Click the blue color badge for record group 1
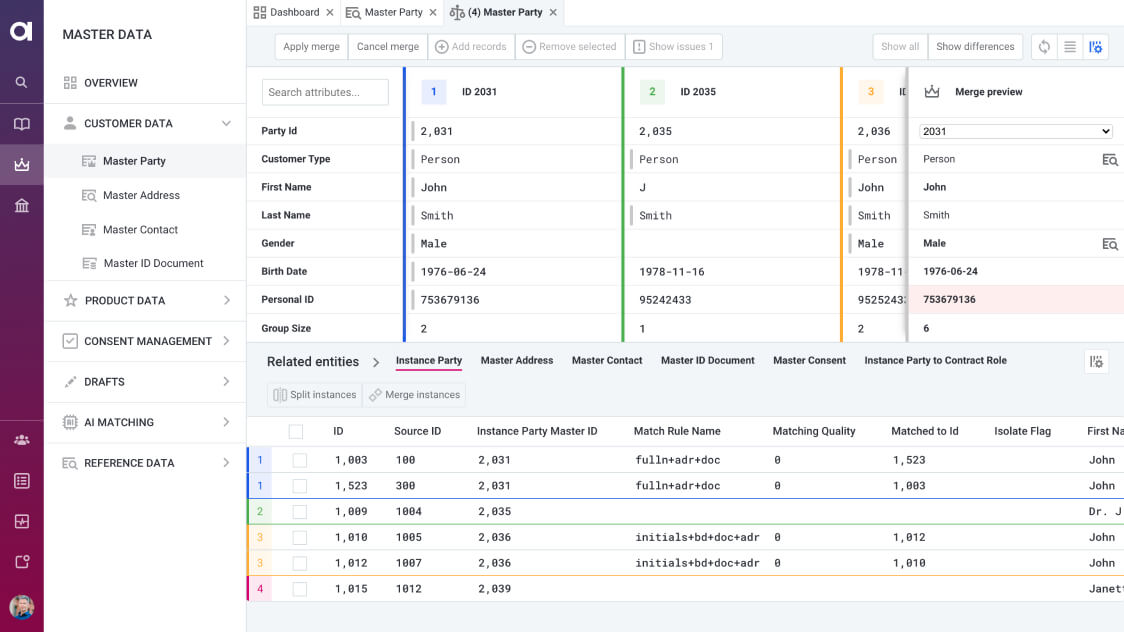 (x=433, y=91)
